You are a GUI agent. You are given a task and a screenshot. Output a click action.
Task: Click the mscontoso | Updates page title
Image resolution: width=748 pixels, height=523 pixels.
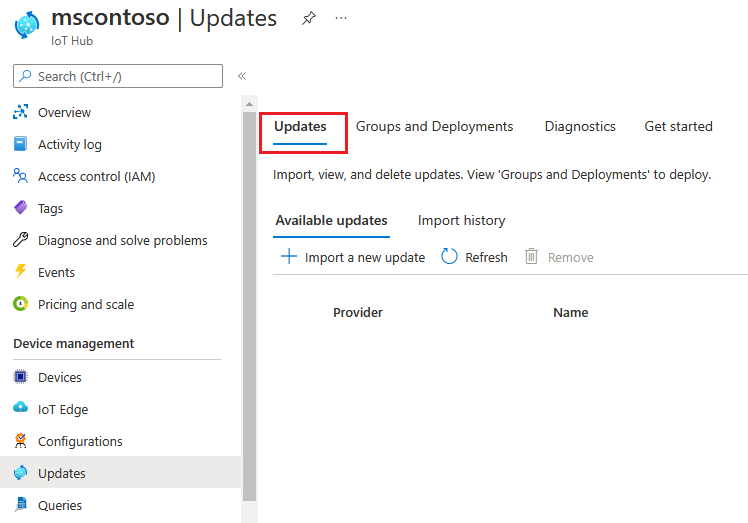pyautogui.click(x=164, y=18)
